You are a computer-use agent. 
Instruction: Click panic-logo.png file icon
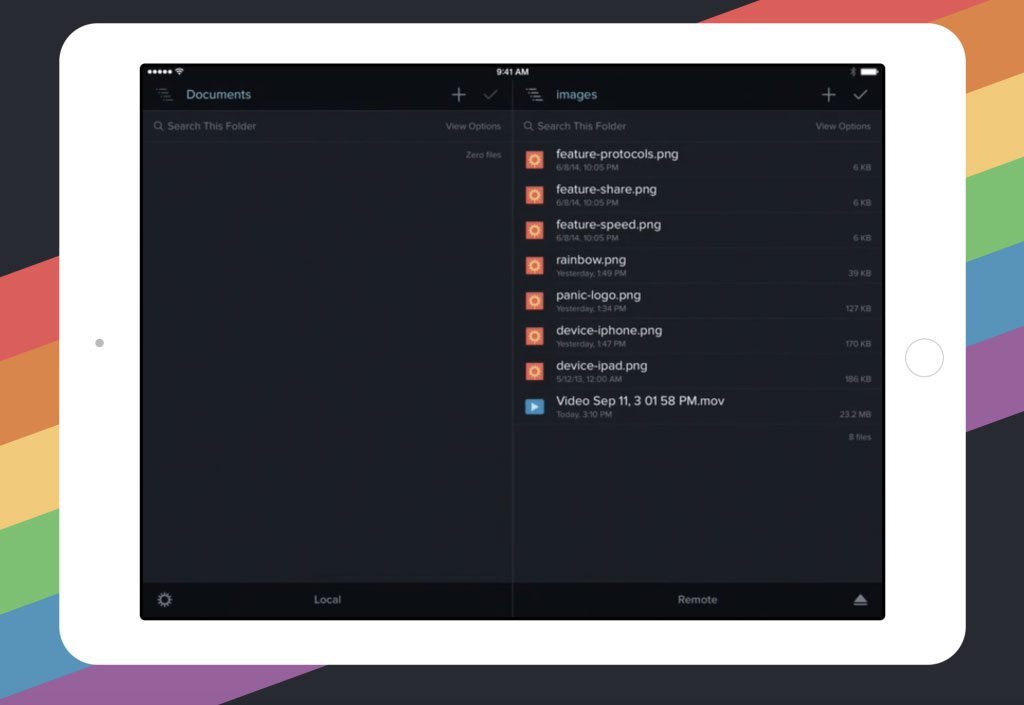pos(534,301)
